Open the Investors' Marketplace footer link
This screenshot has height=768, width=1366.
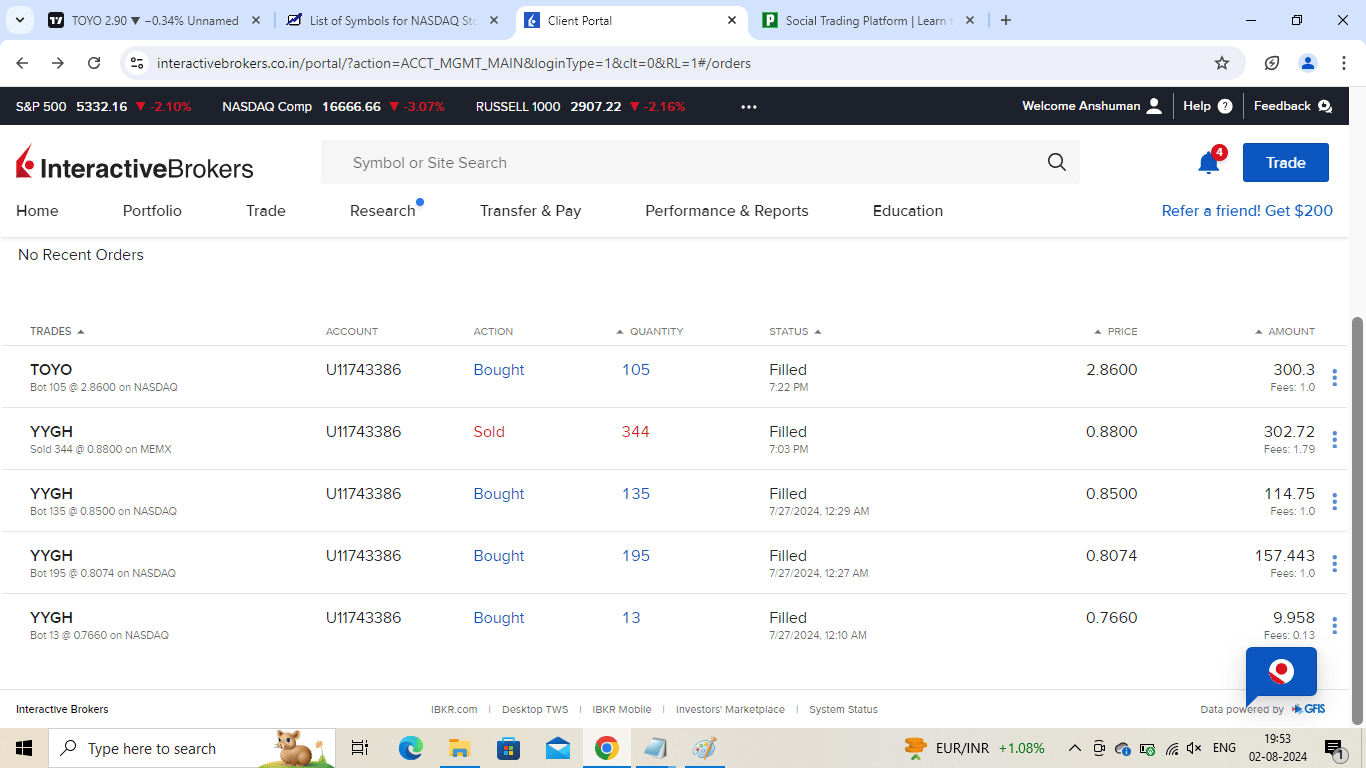pos(730,710)
